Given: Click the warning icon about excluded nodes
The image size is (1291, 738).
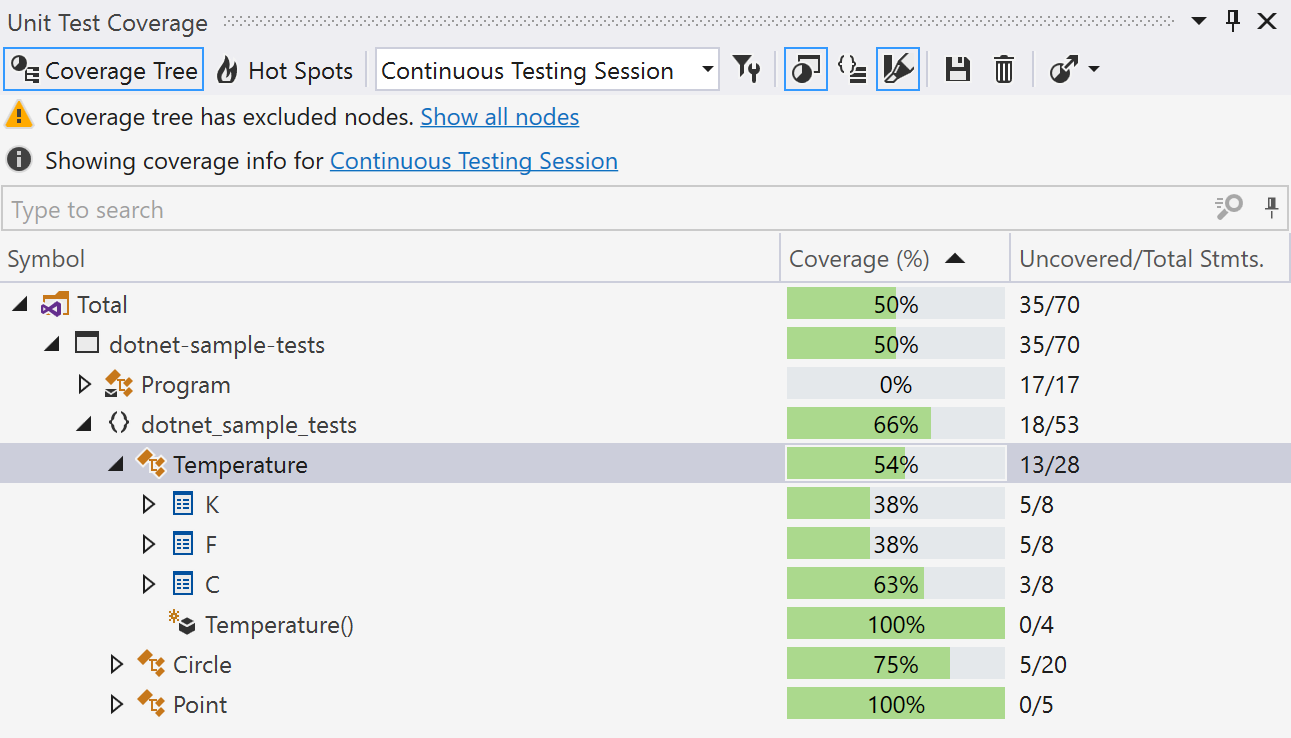Looking at the screenshot, I should click(x=17, y=116).
